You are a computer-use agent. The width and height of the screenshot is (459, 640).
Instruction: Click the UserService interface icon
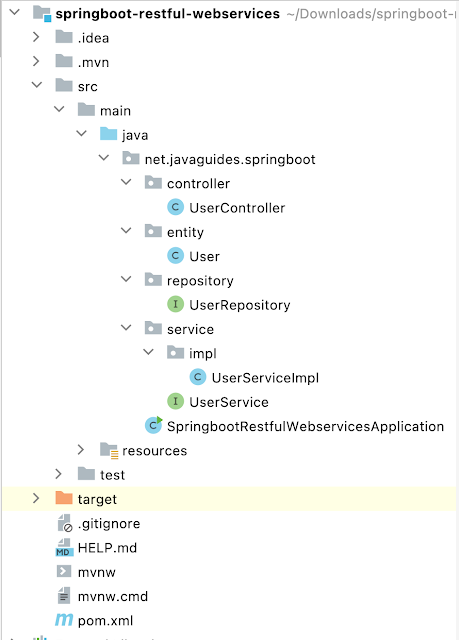(175, 402)
